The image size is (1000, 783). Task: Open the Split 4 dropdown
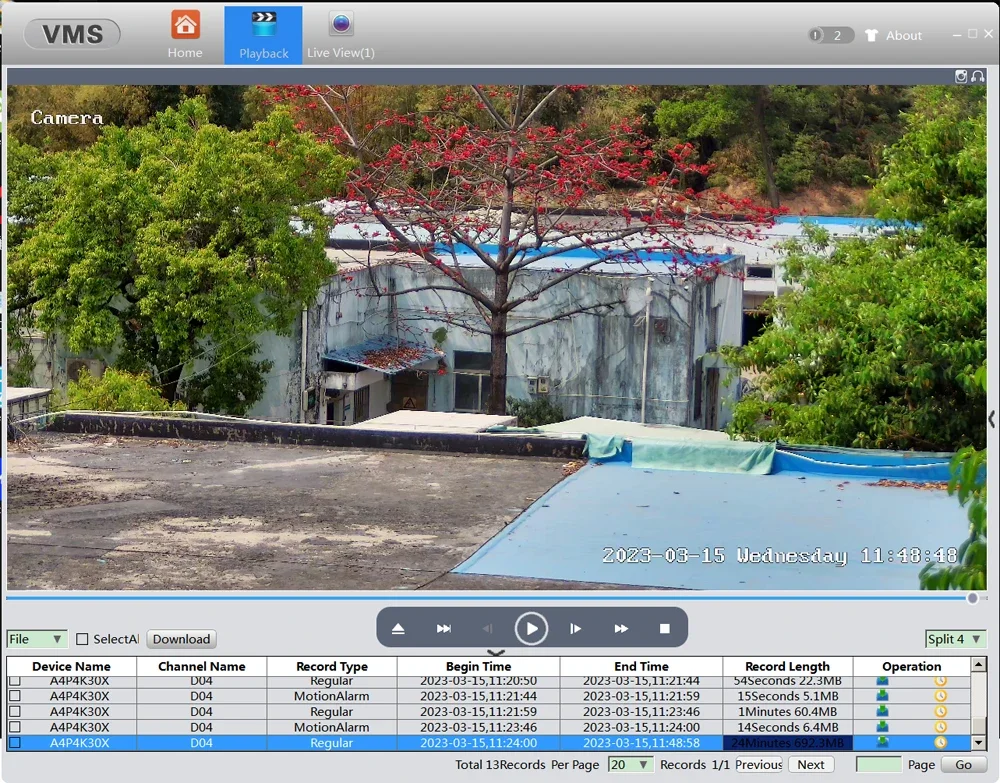pos(955,639)
